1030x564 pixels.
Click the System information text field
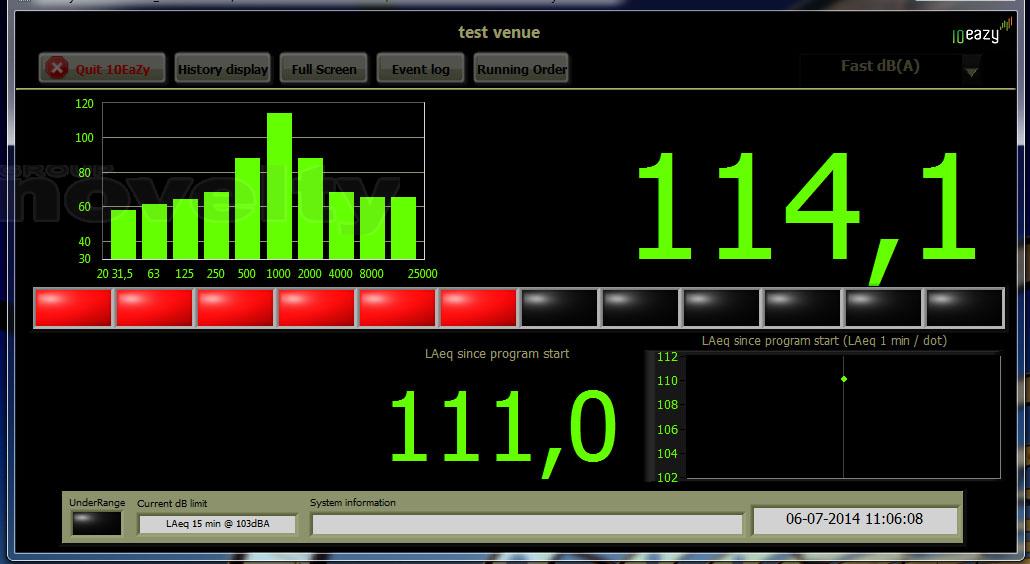pyautogui.click(x=527, y=524)
